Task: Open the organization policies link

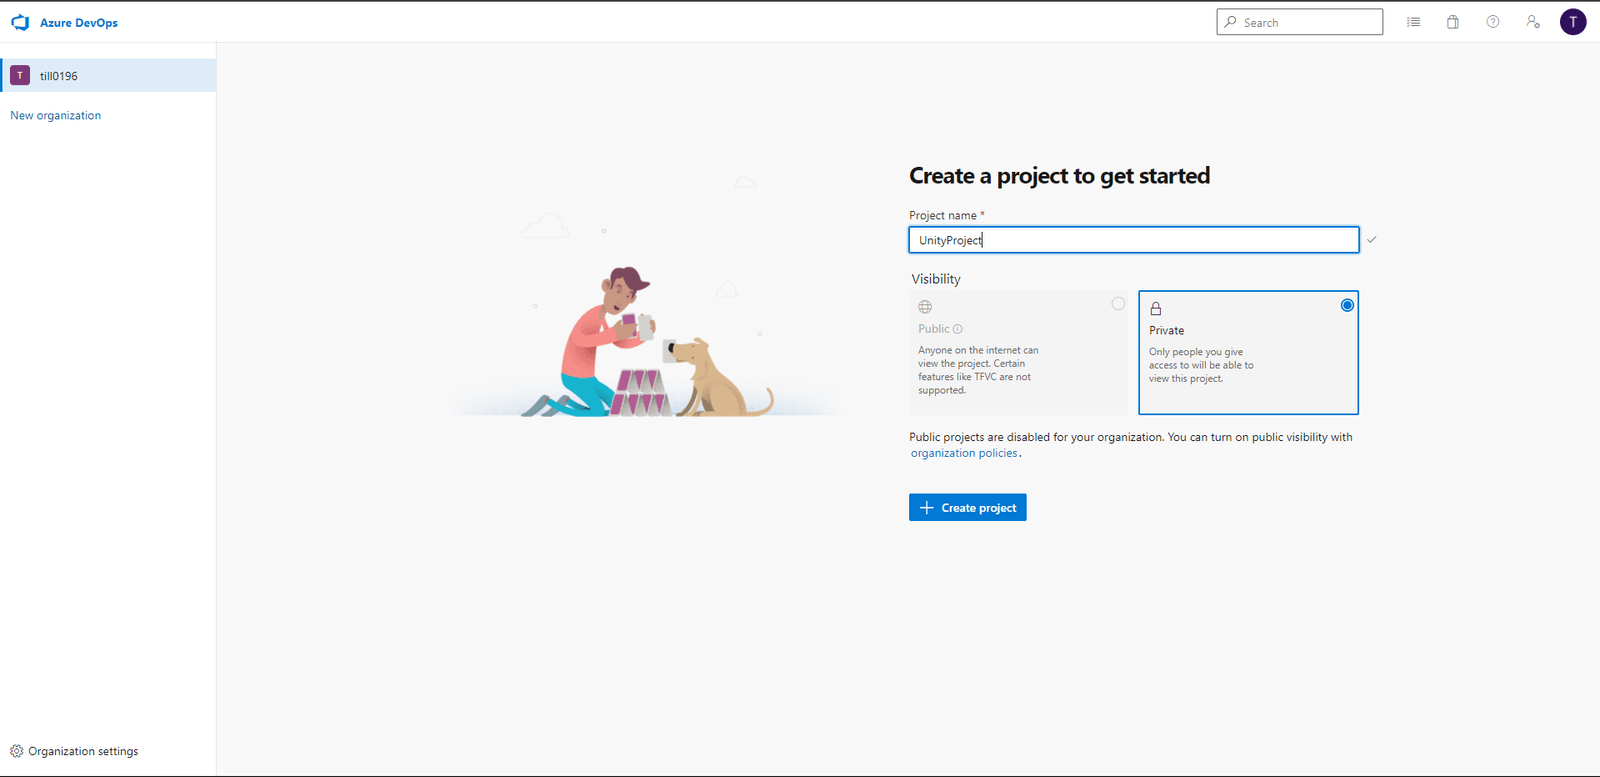Action: [x=964, y=453]
